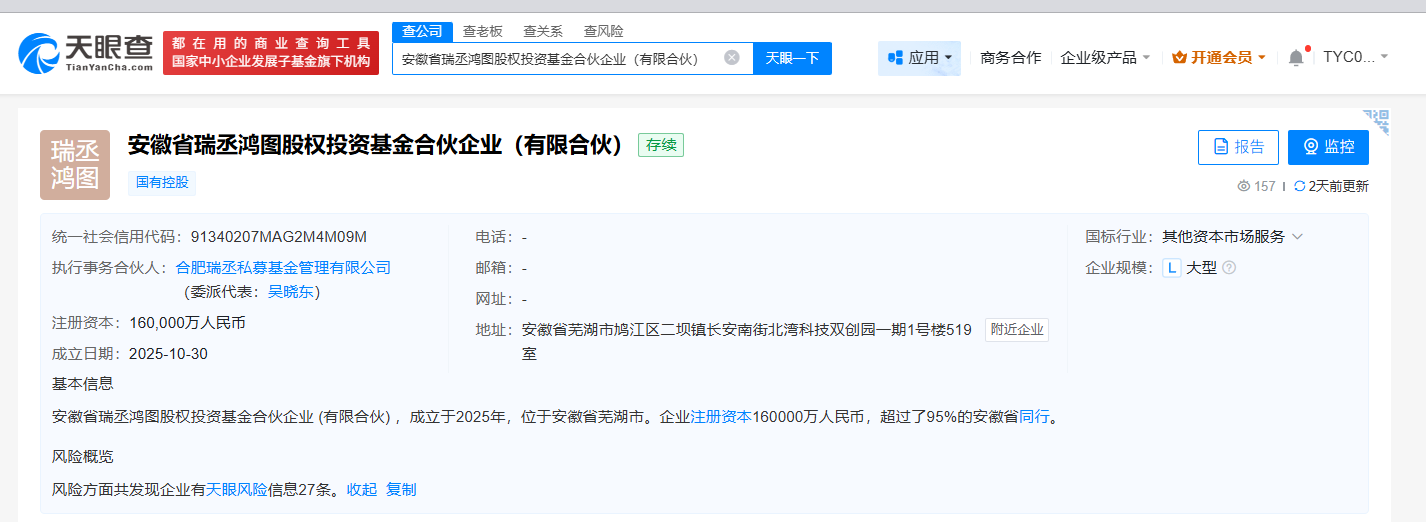The height and width of the screenshot is (522, 1426).
Task: Click the 报告 button
Action: pos(1238,147)
